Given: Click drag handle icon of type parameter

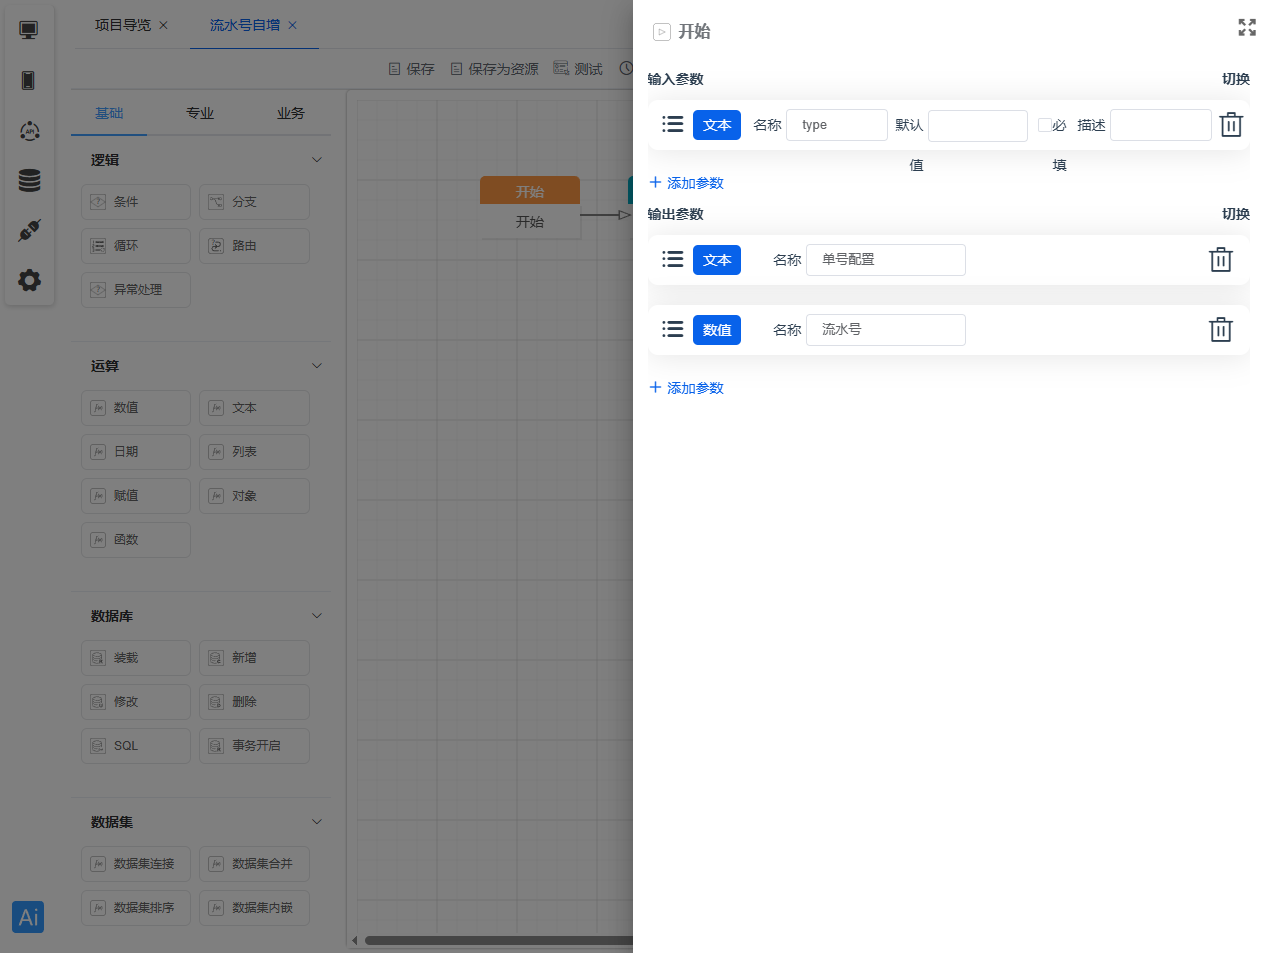Looking at the screenshot, I should click(673, 124).
